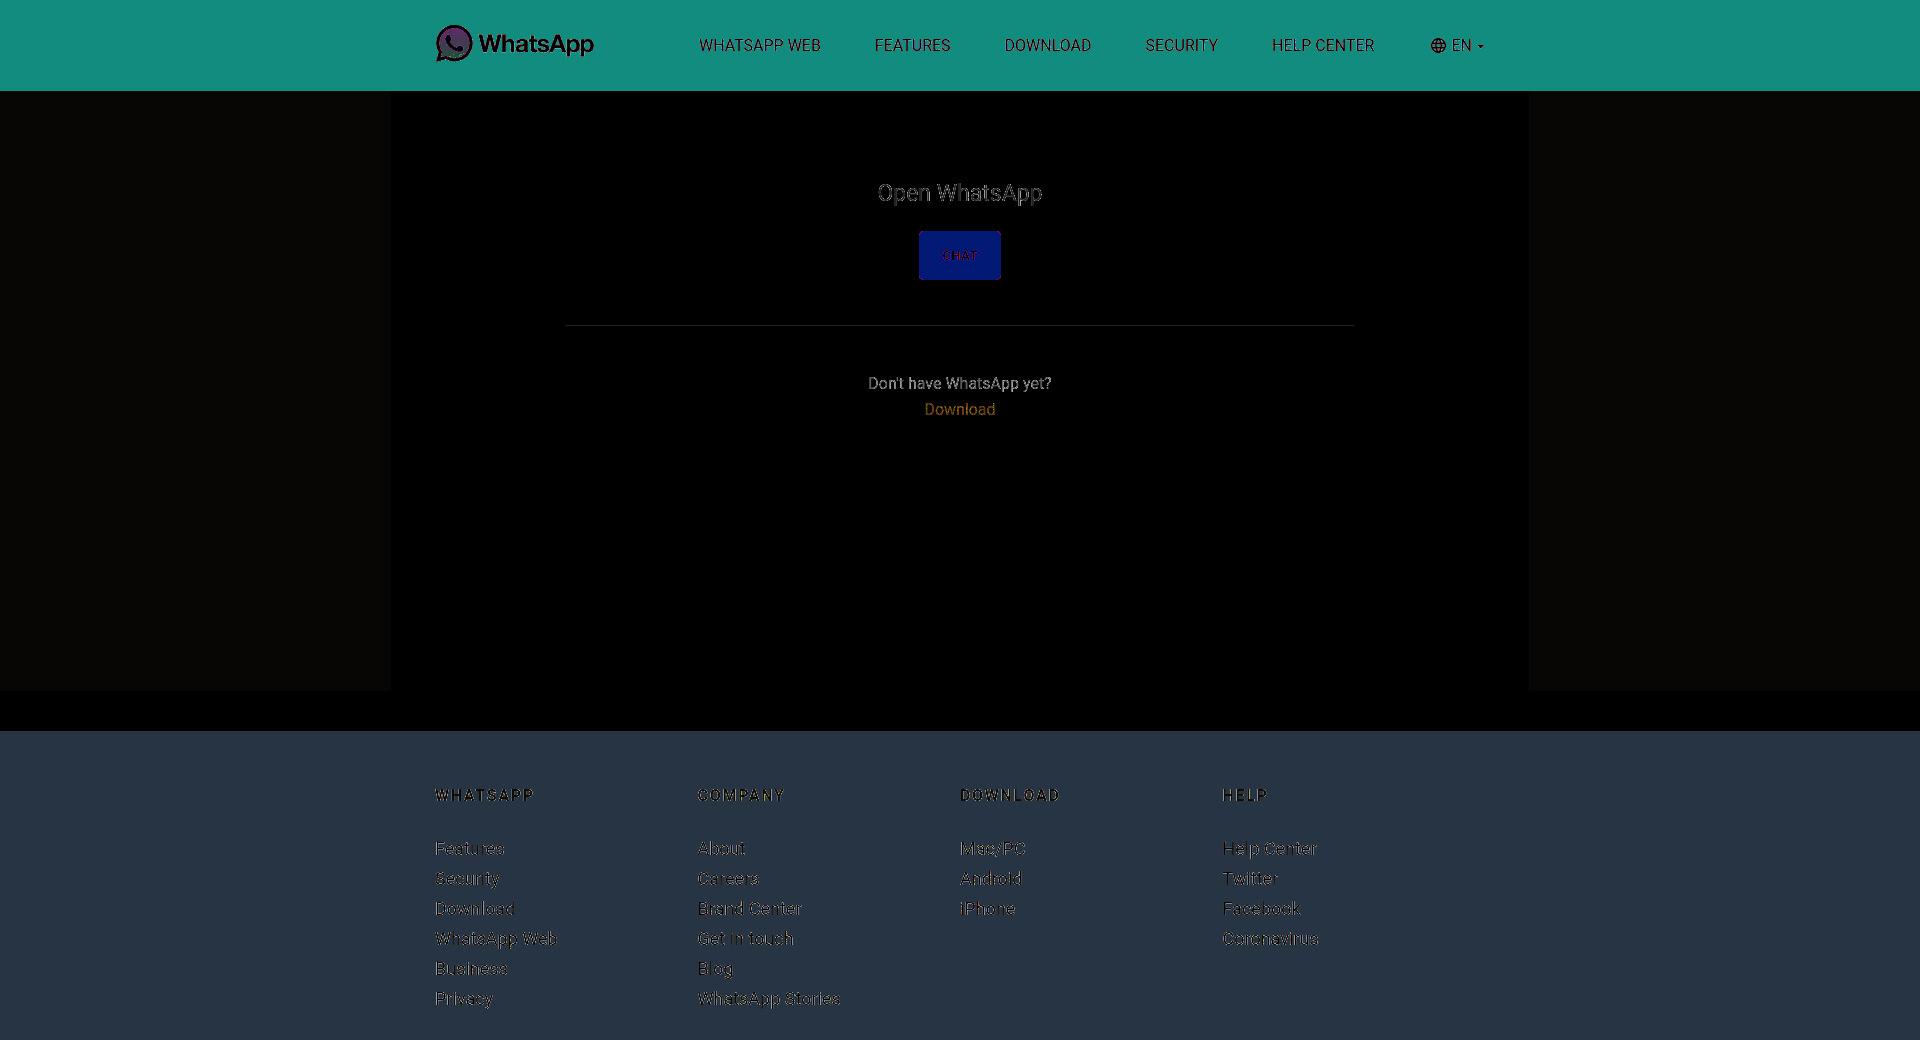Open the Blog footer link
Viewport: 1920px width, 1040px height.
tap(715, 968)
